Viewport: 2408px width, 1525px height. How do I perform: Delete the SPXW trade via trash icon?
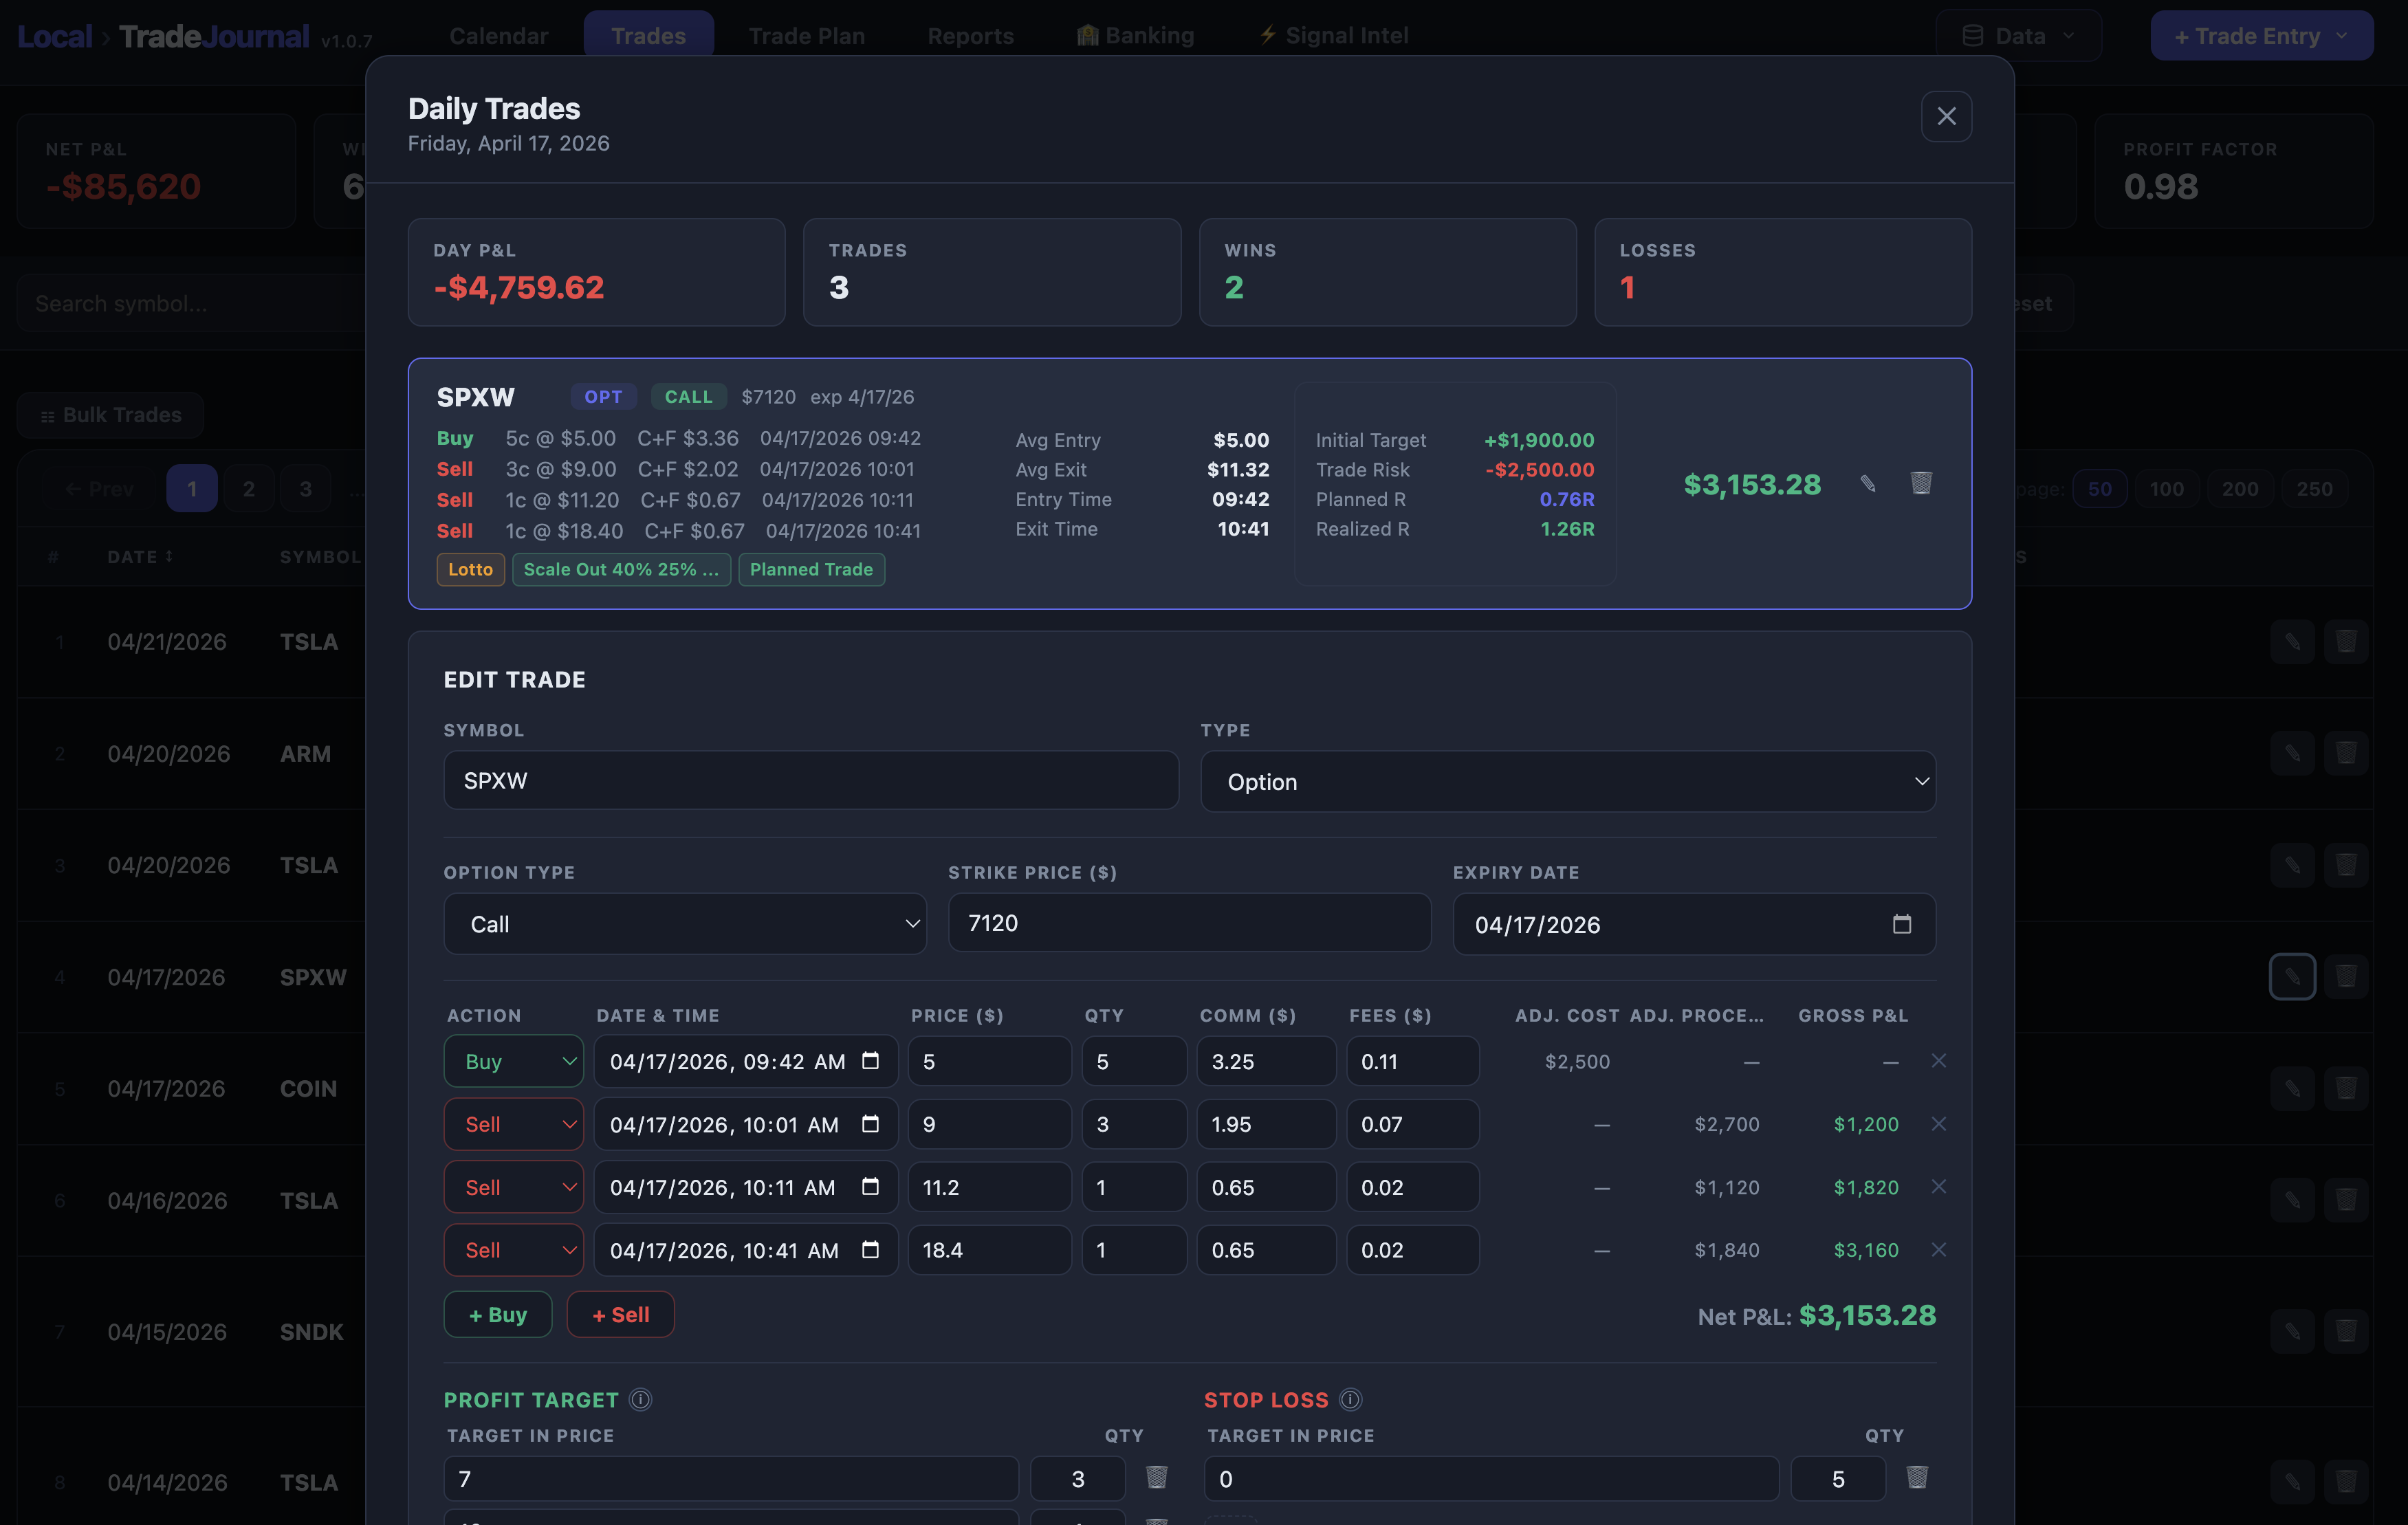tap(1920, 484)
